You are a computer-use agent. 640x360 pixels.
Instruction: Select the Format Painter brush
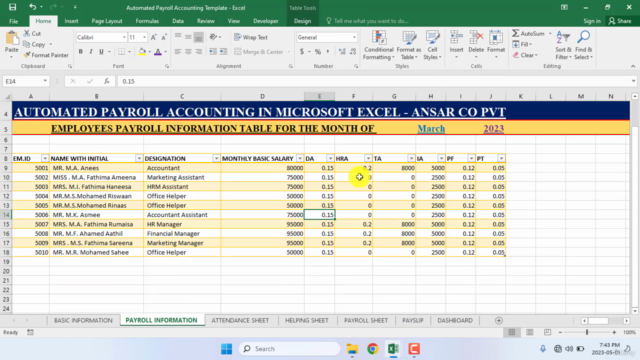tap(27, 55)
